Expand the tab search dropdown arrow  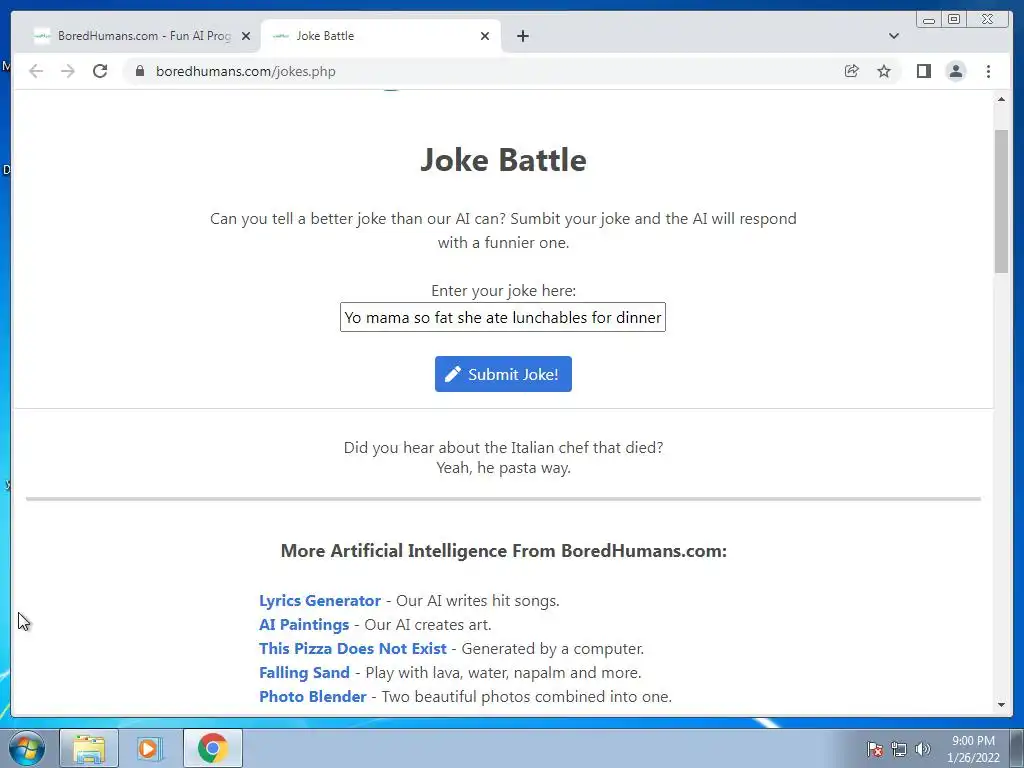pyautogui.click(x=894, y=36)
